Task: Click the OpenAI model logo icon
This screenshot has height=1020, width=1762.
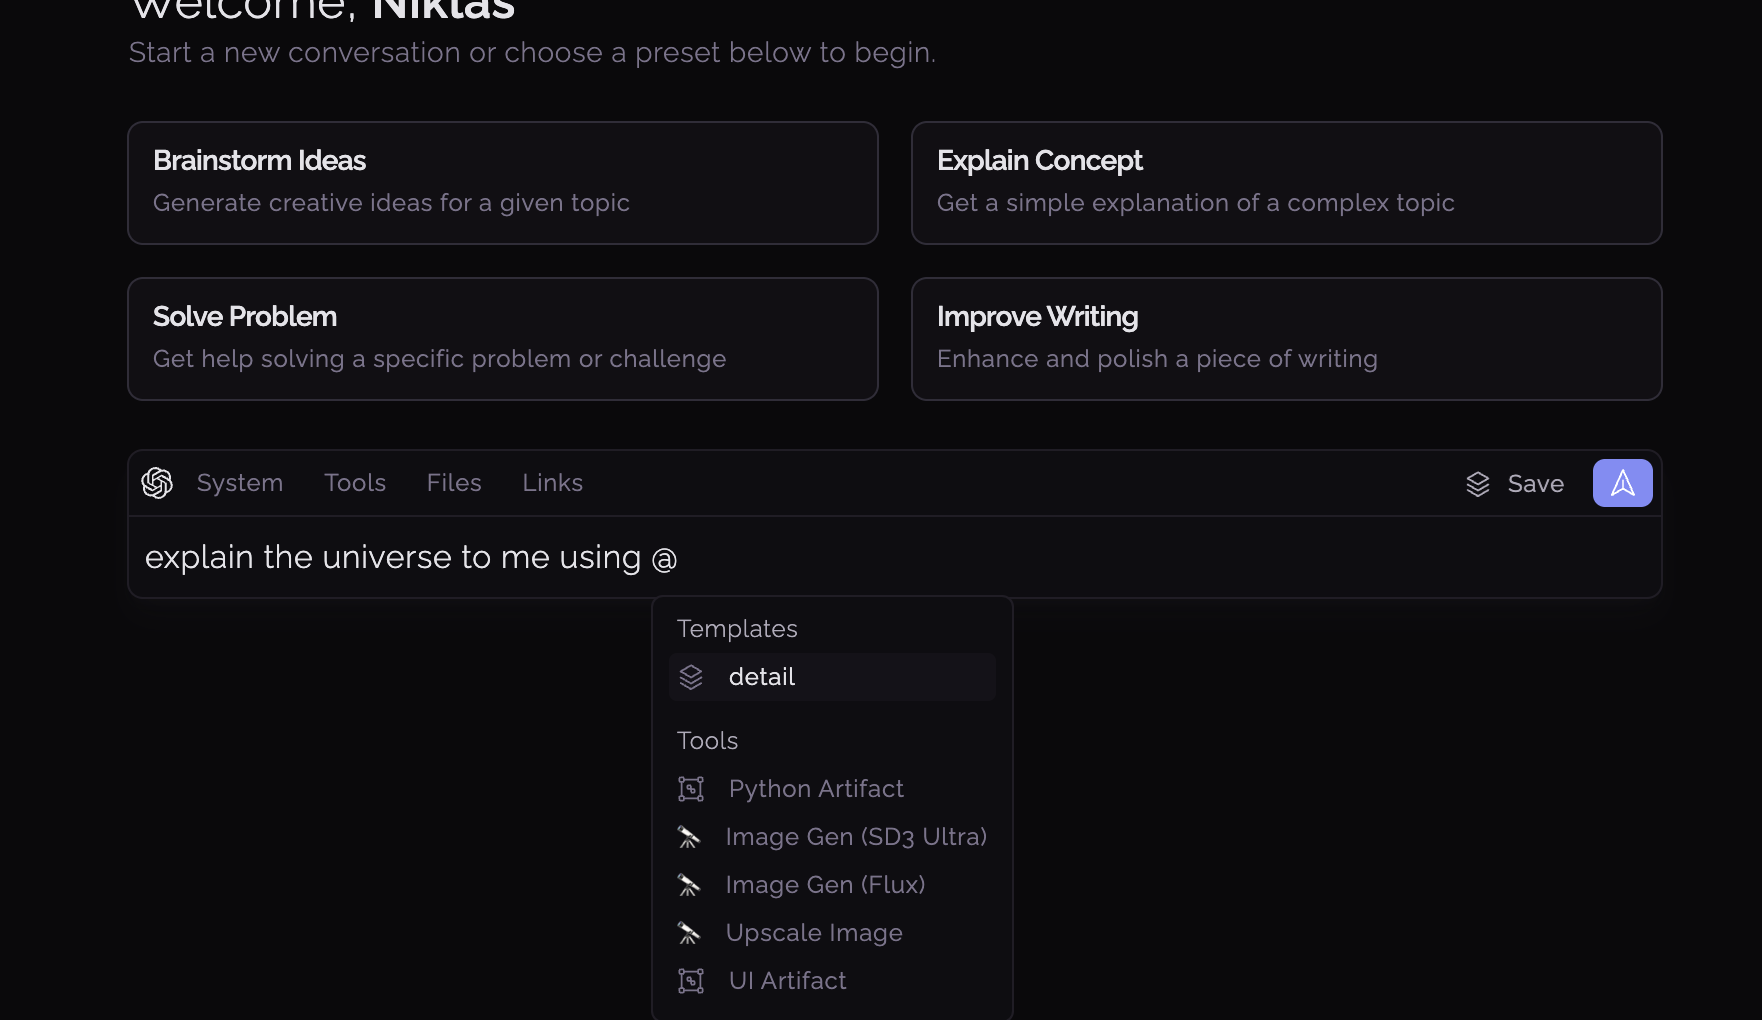Action: tap(157, 483)
